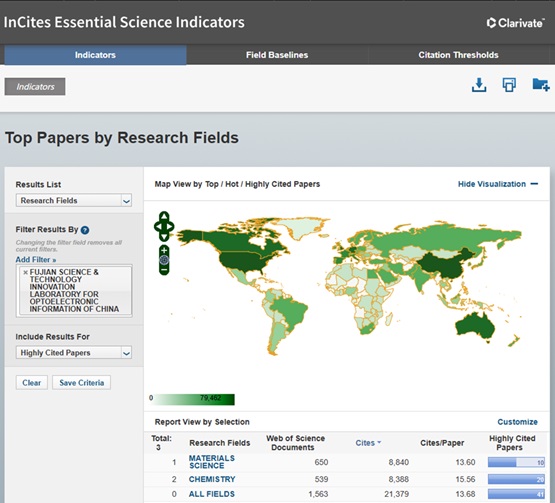
Task: Pan the map right with the arrow
Action: (x=170, y=227)
